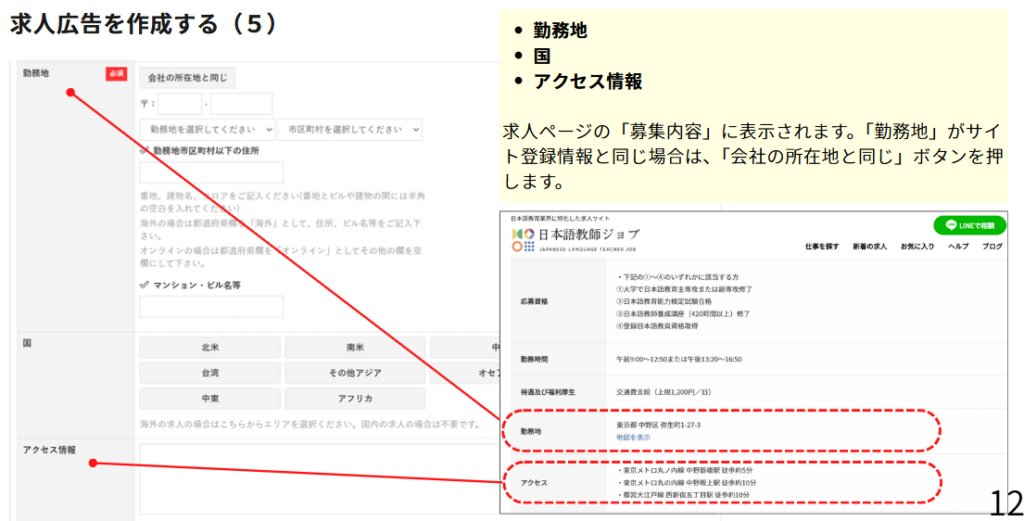Select the 北米 region button
Image resolution: width=1024 pixels, height=521 pixels.
[x=209, y=348]
